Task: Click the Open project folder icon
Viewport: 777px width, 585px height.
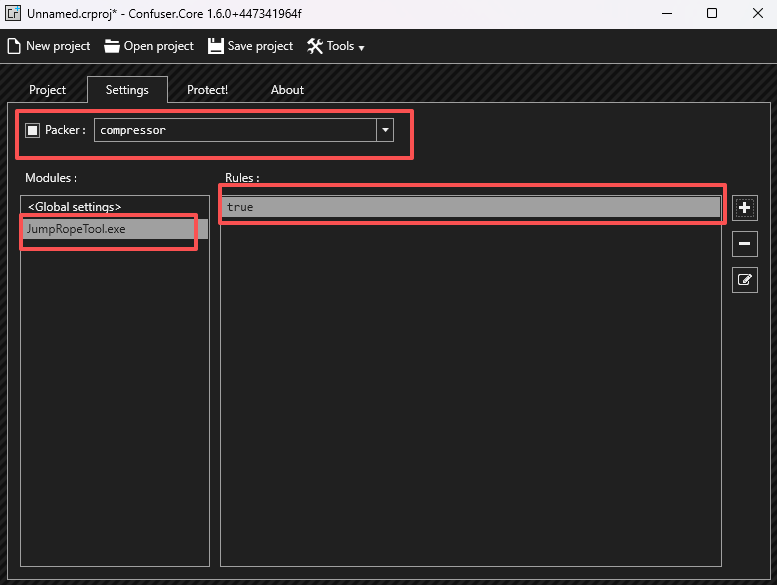Action: (x=112, y=46)
